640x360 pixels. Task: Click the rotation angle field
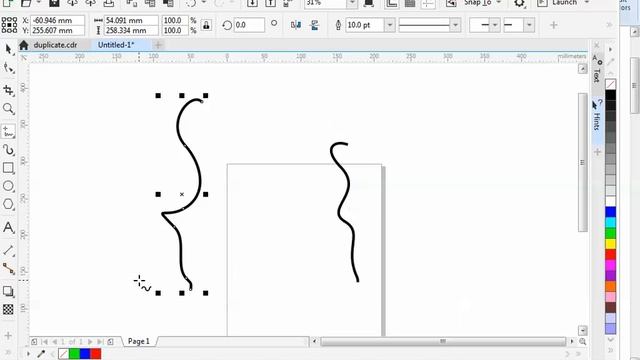(249, 25)
